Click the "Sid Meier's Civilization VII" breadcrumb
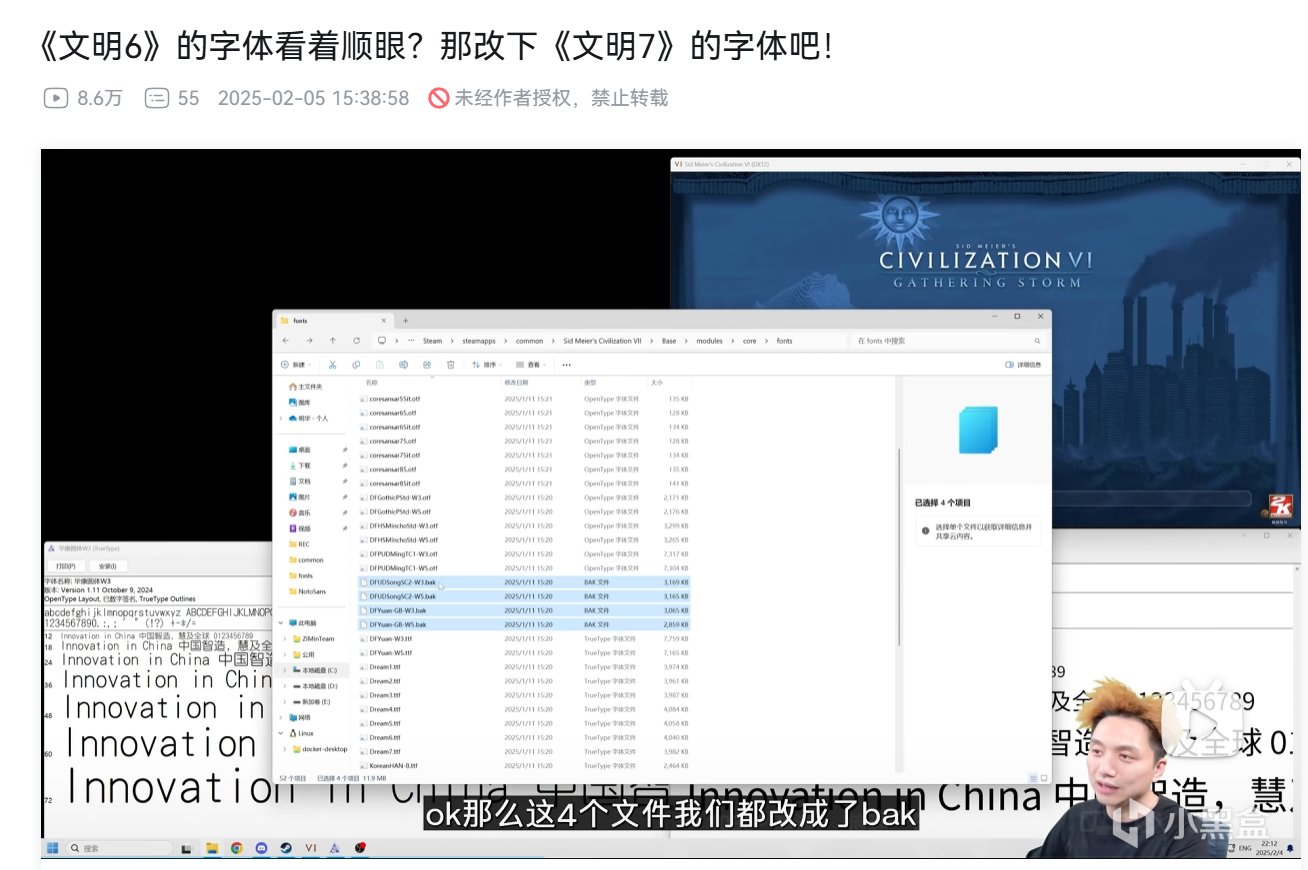 [604, 341]
